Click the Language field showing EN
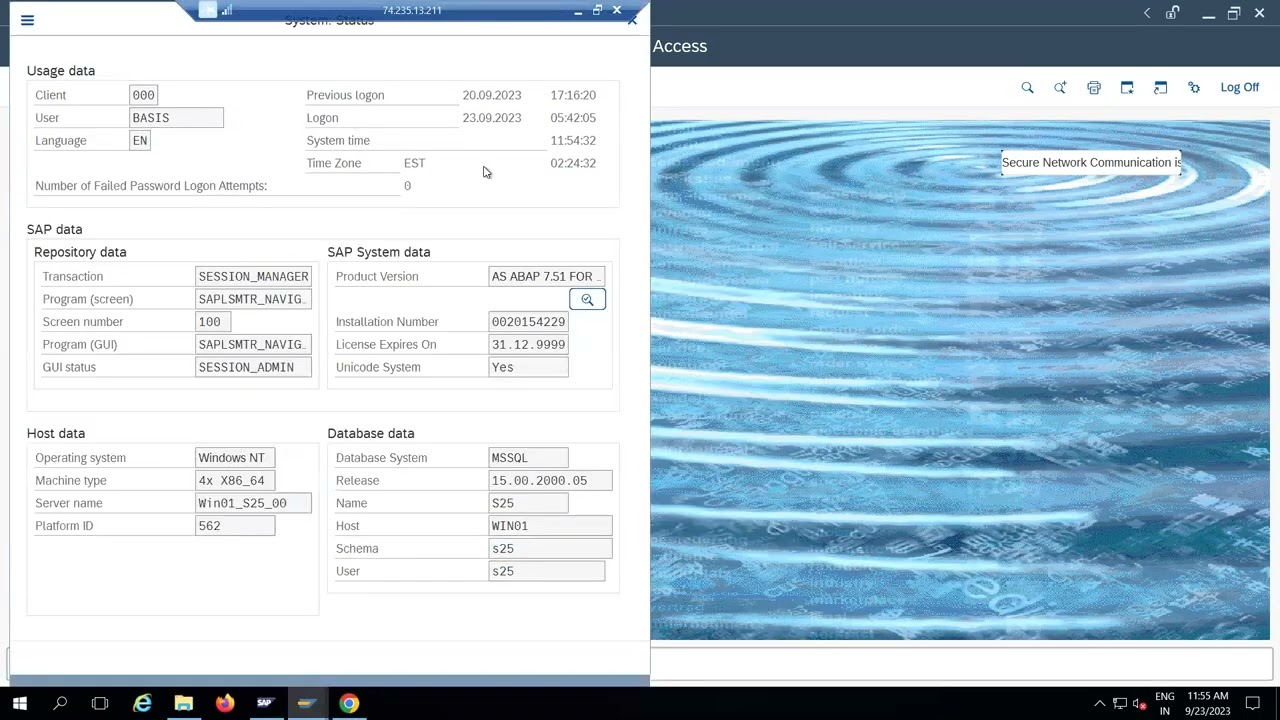Image resolution: width=1280 pixels, height=720 pixels. 140,141
